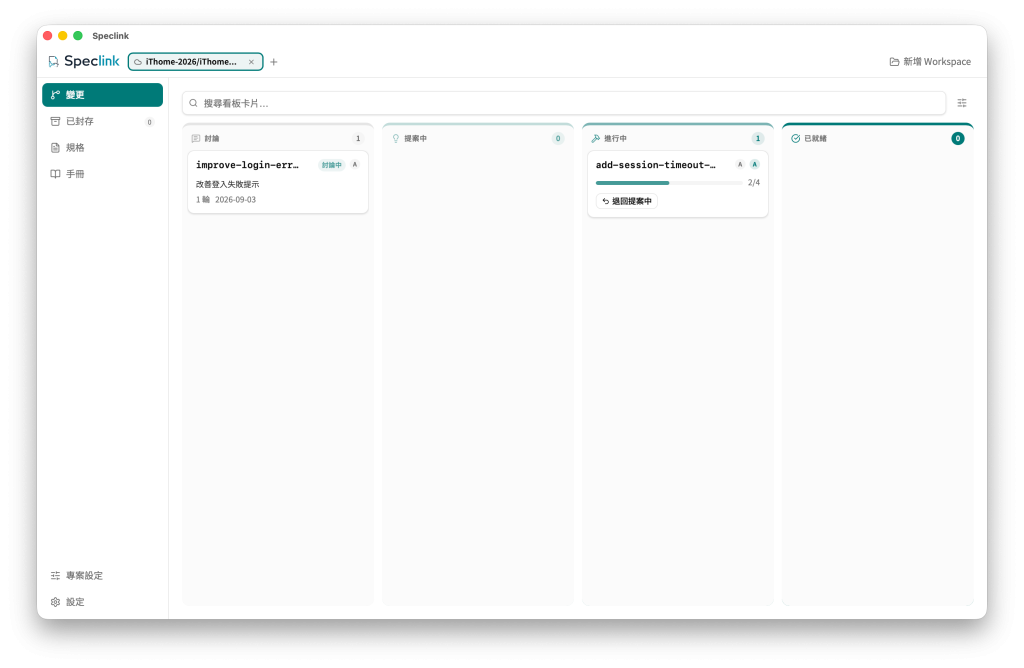Image resolution: width=1024 pixels, height=668 pixels.
Task: Click the 1 輪 round label
Action: tap(203, 200)
